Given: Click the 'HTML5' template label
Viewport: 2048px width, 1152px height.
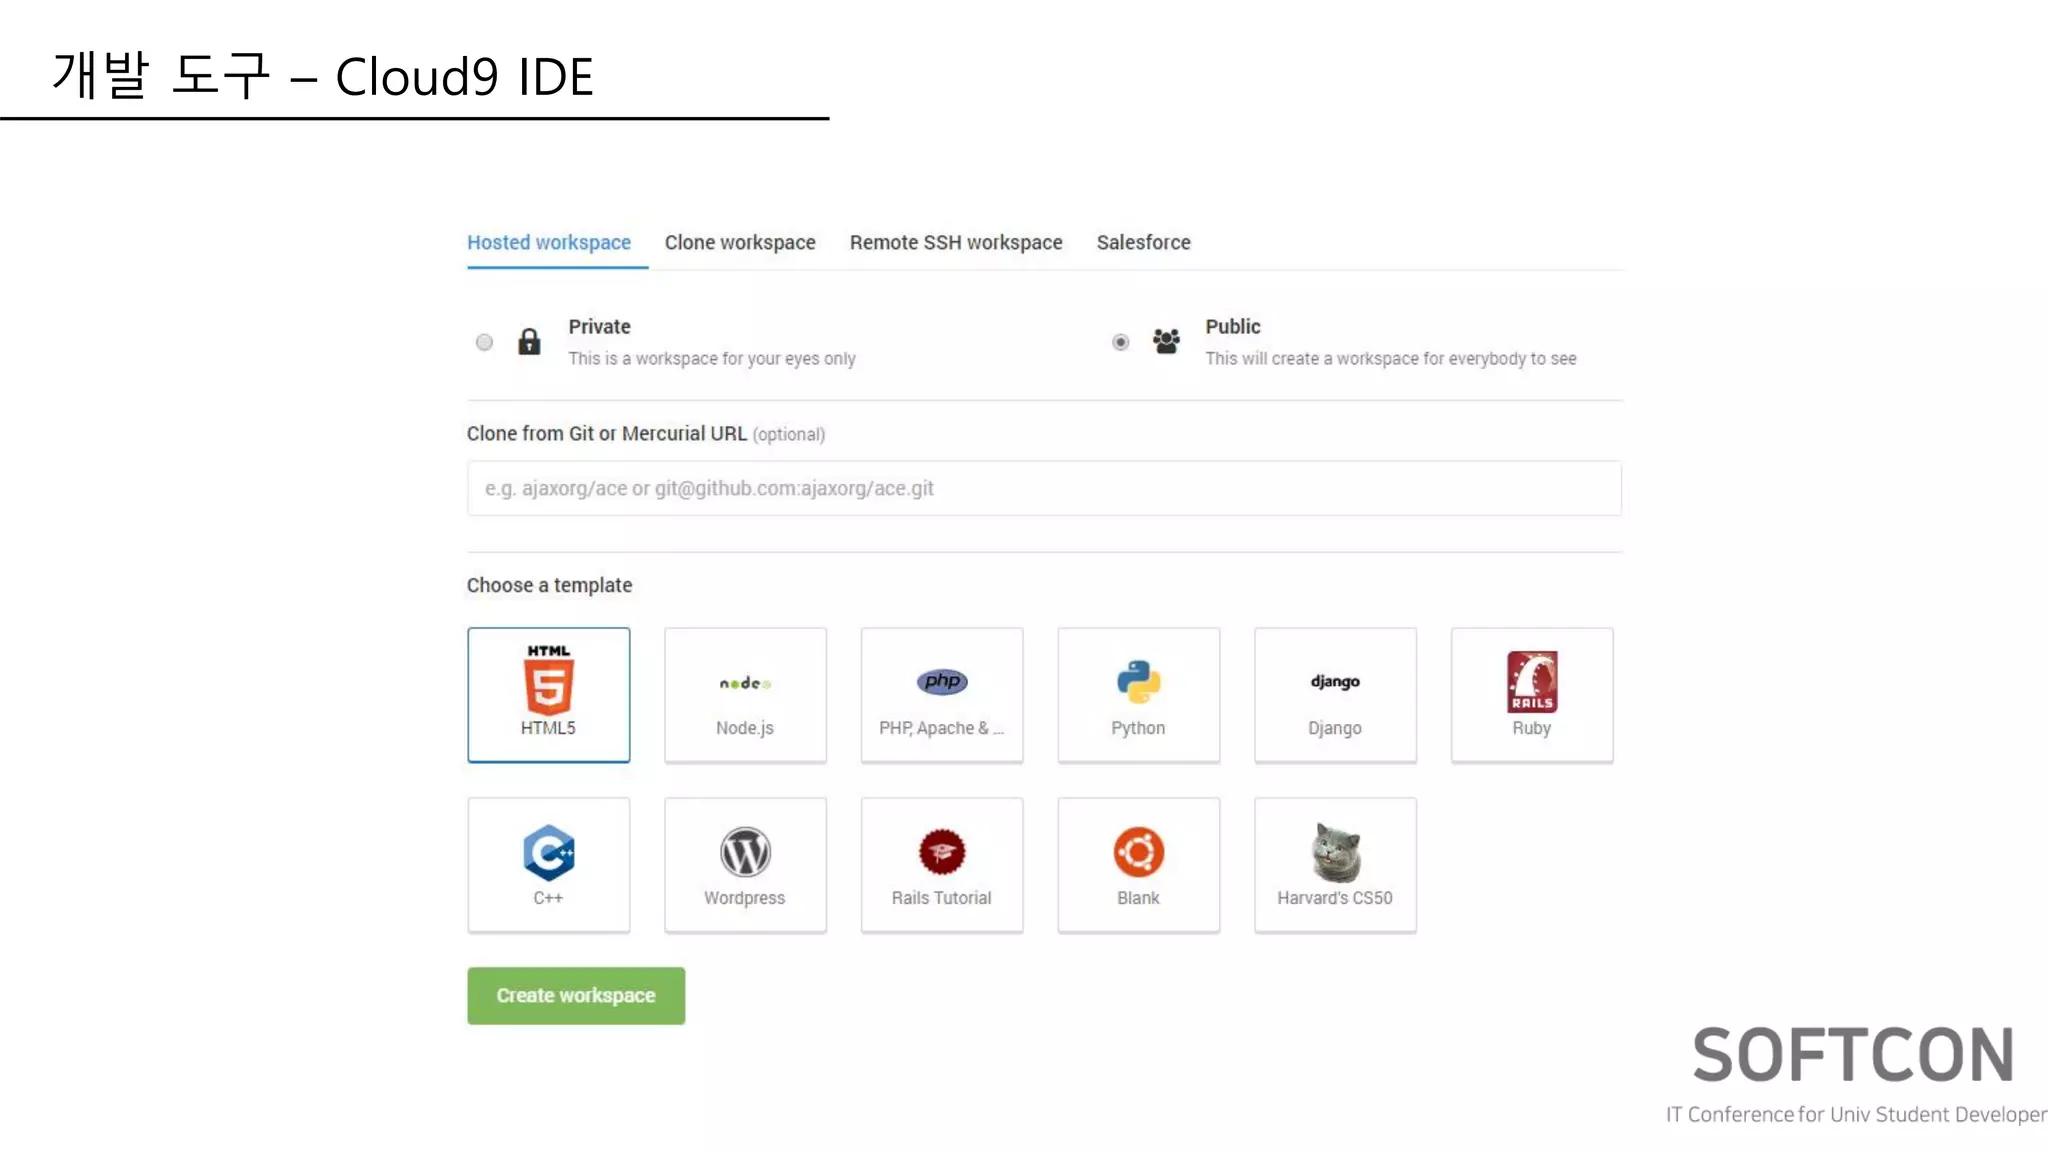Looking at the screenshot, I should (x=548, y=728).
